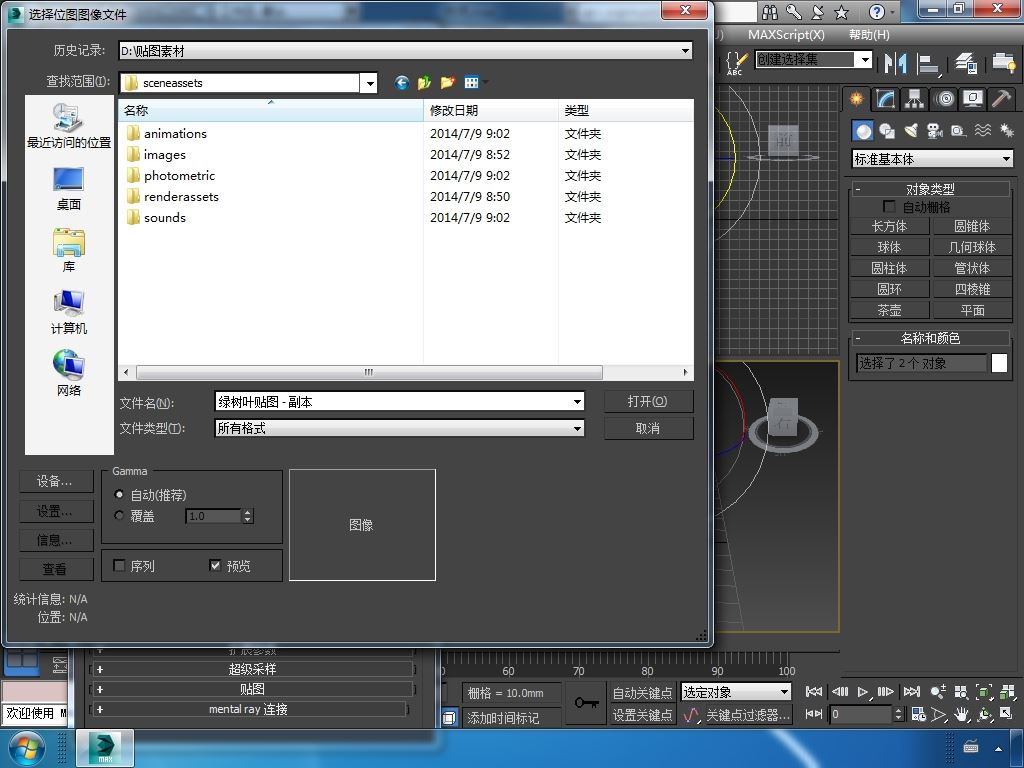The height and width of the screenshot is (768, 1024).
Task: Click the 信息... info button
Action: pyautogui.click(x=56, y=539)
